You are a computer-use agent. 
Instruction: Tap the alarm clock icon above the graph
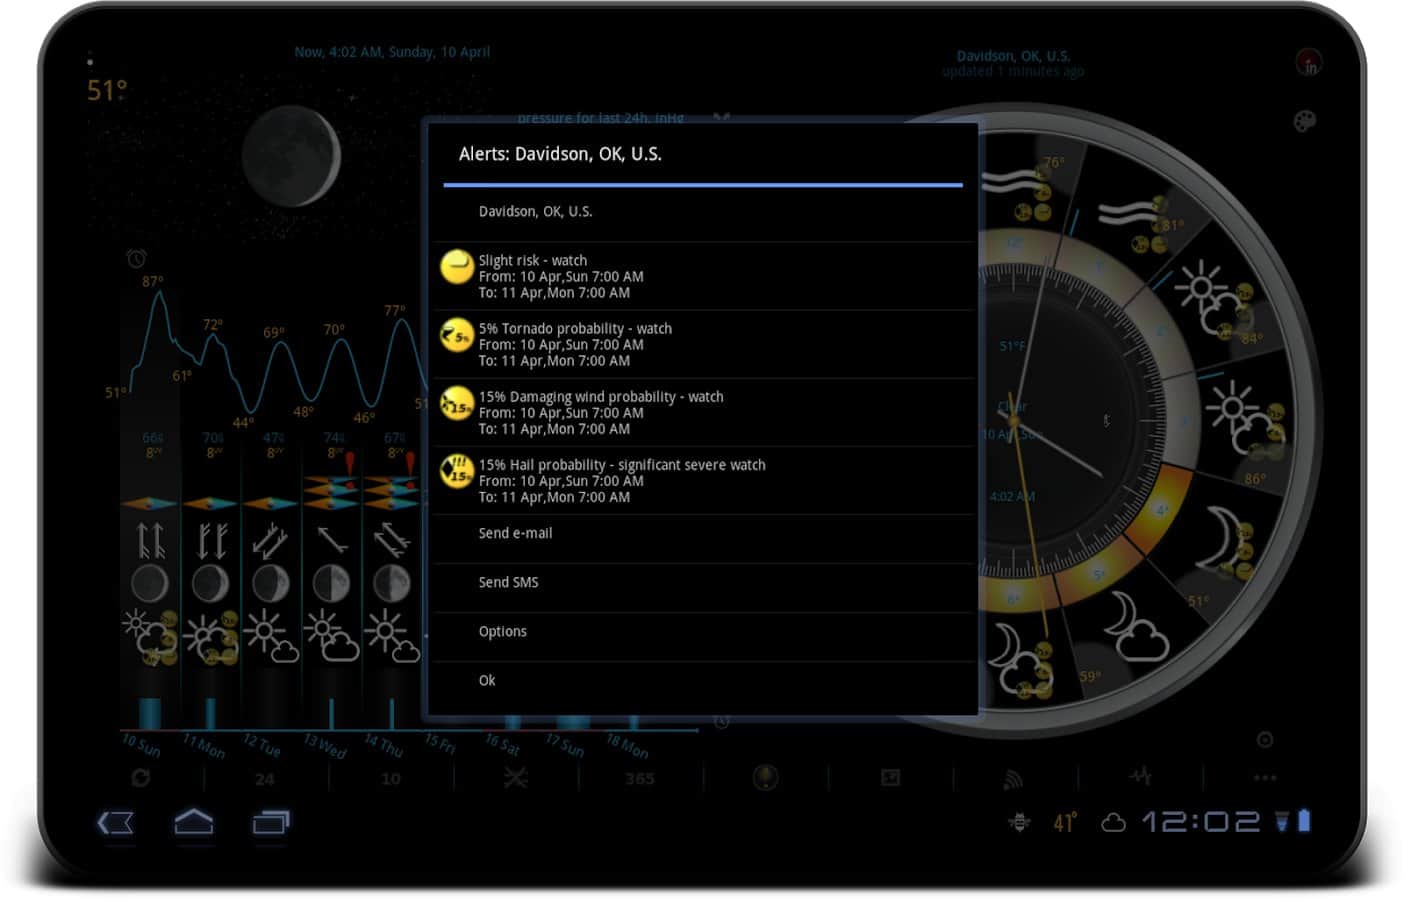(x=136, y=259)
